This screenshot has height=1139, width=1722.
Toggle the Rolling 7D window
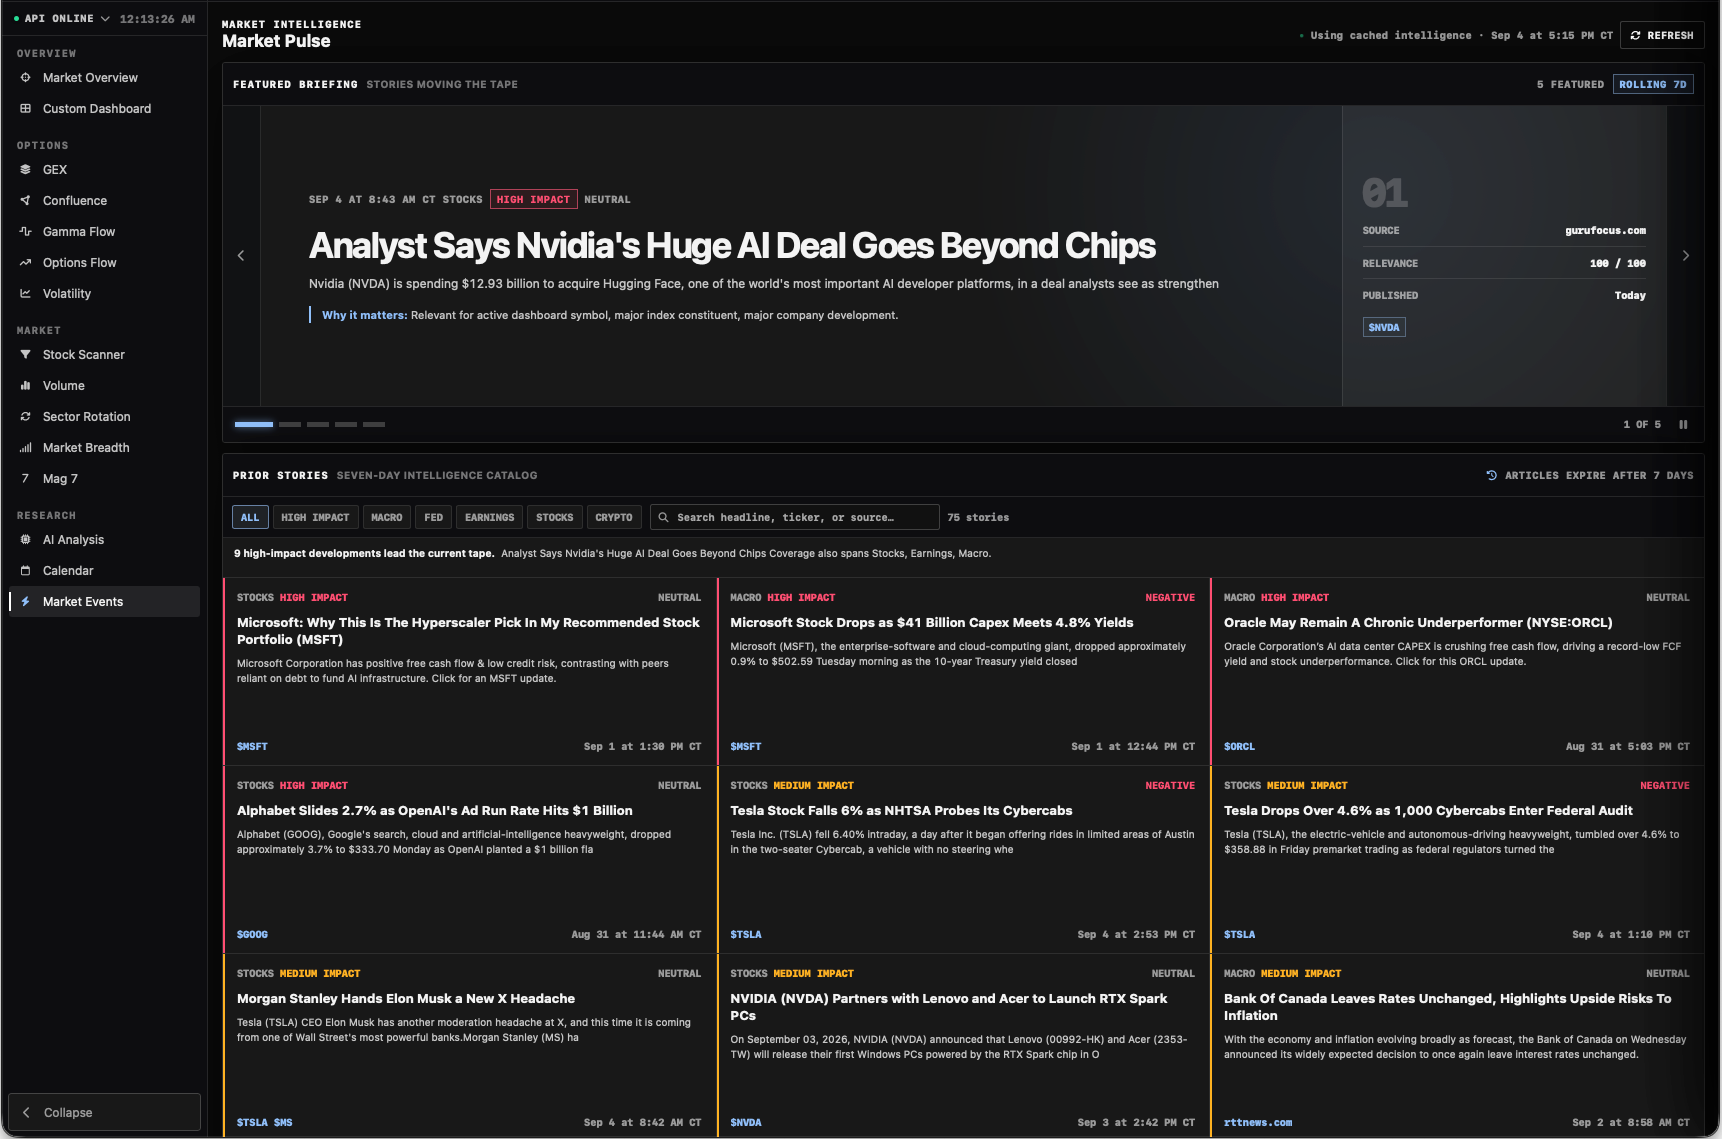[x=1653, y=85]
